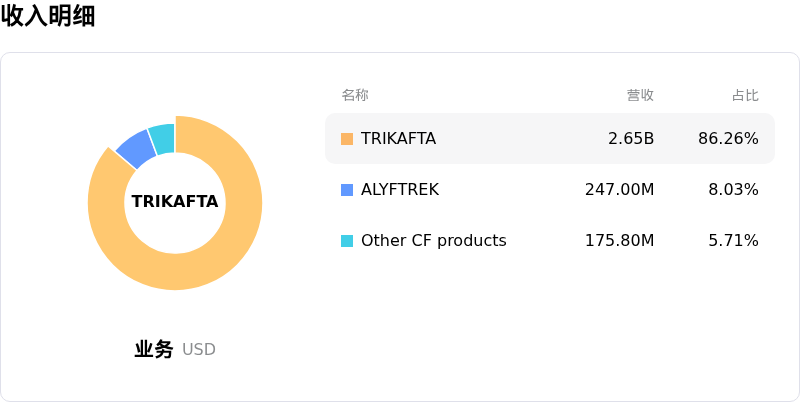Click the 业务 label below the chart

[x=154, y=350]
